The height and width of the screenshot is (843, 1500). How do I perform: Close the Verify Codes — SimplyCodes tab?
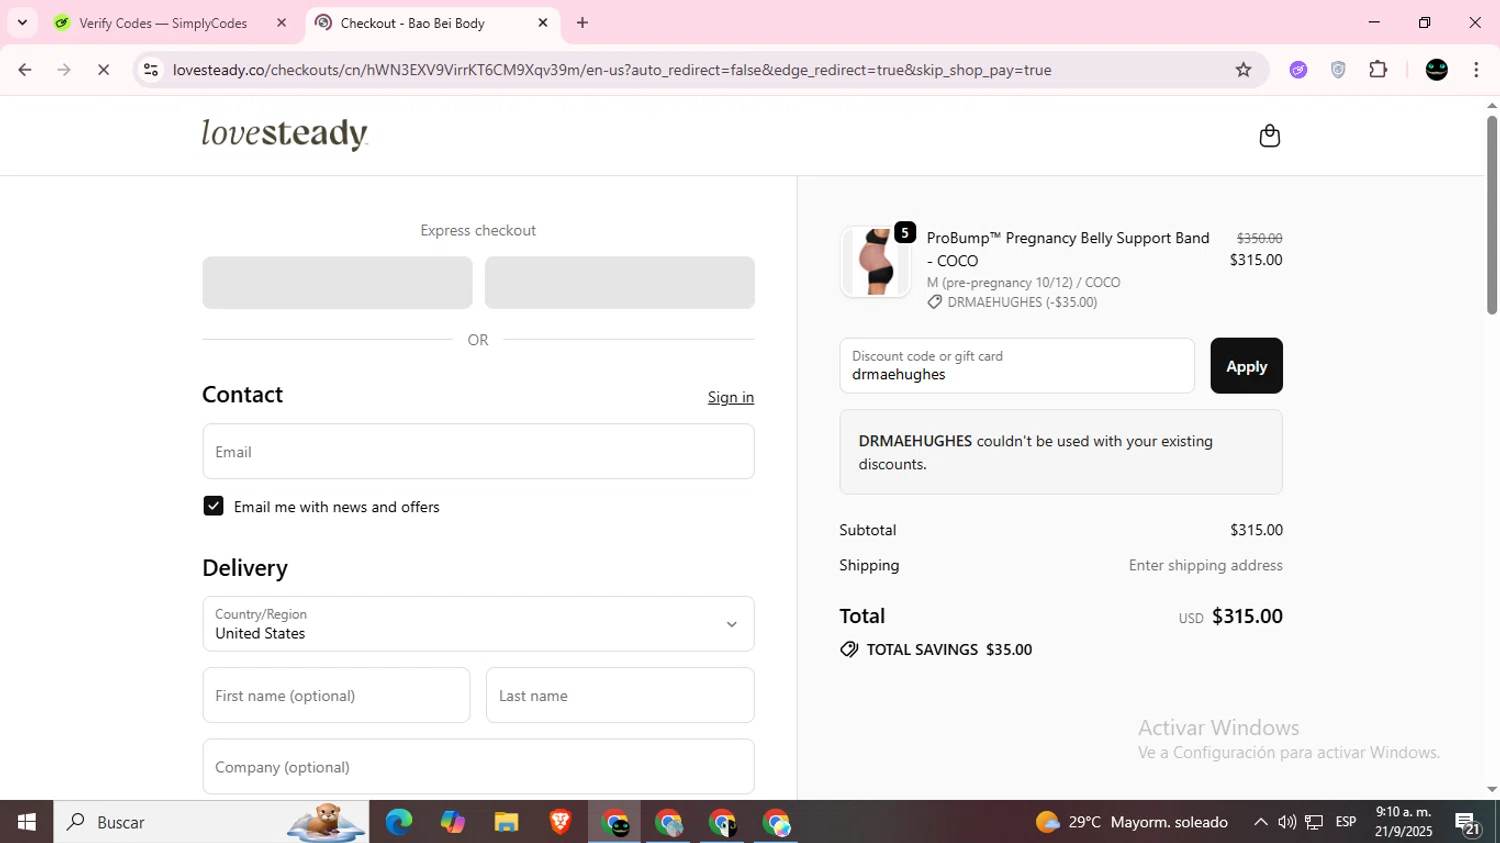[281, 22]
